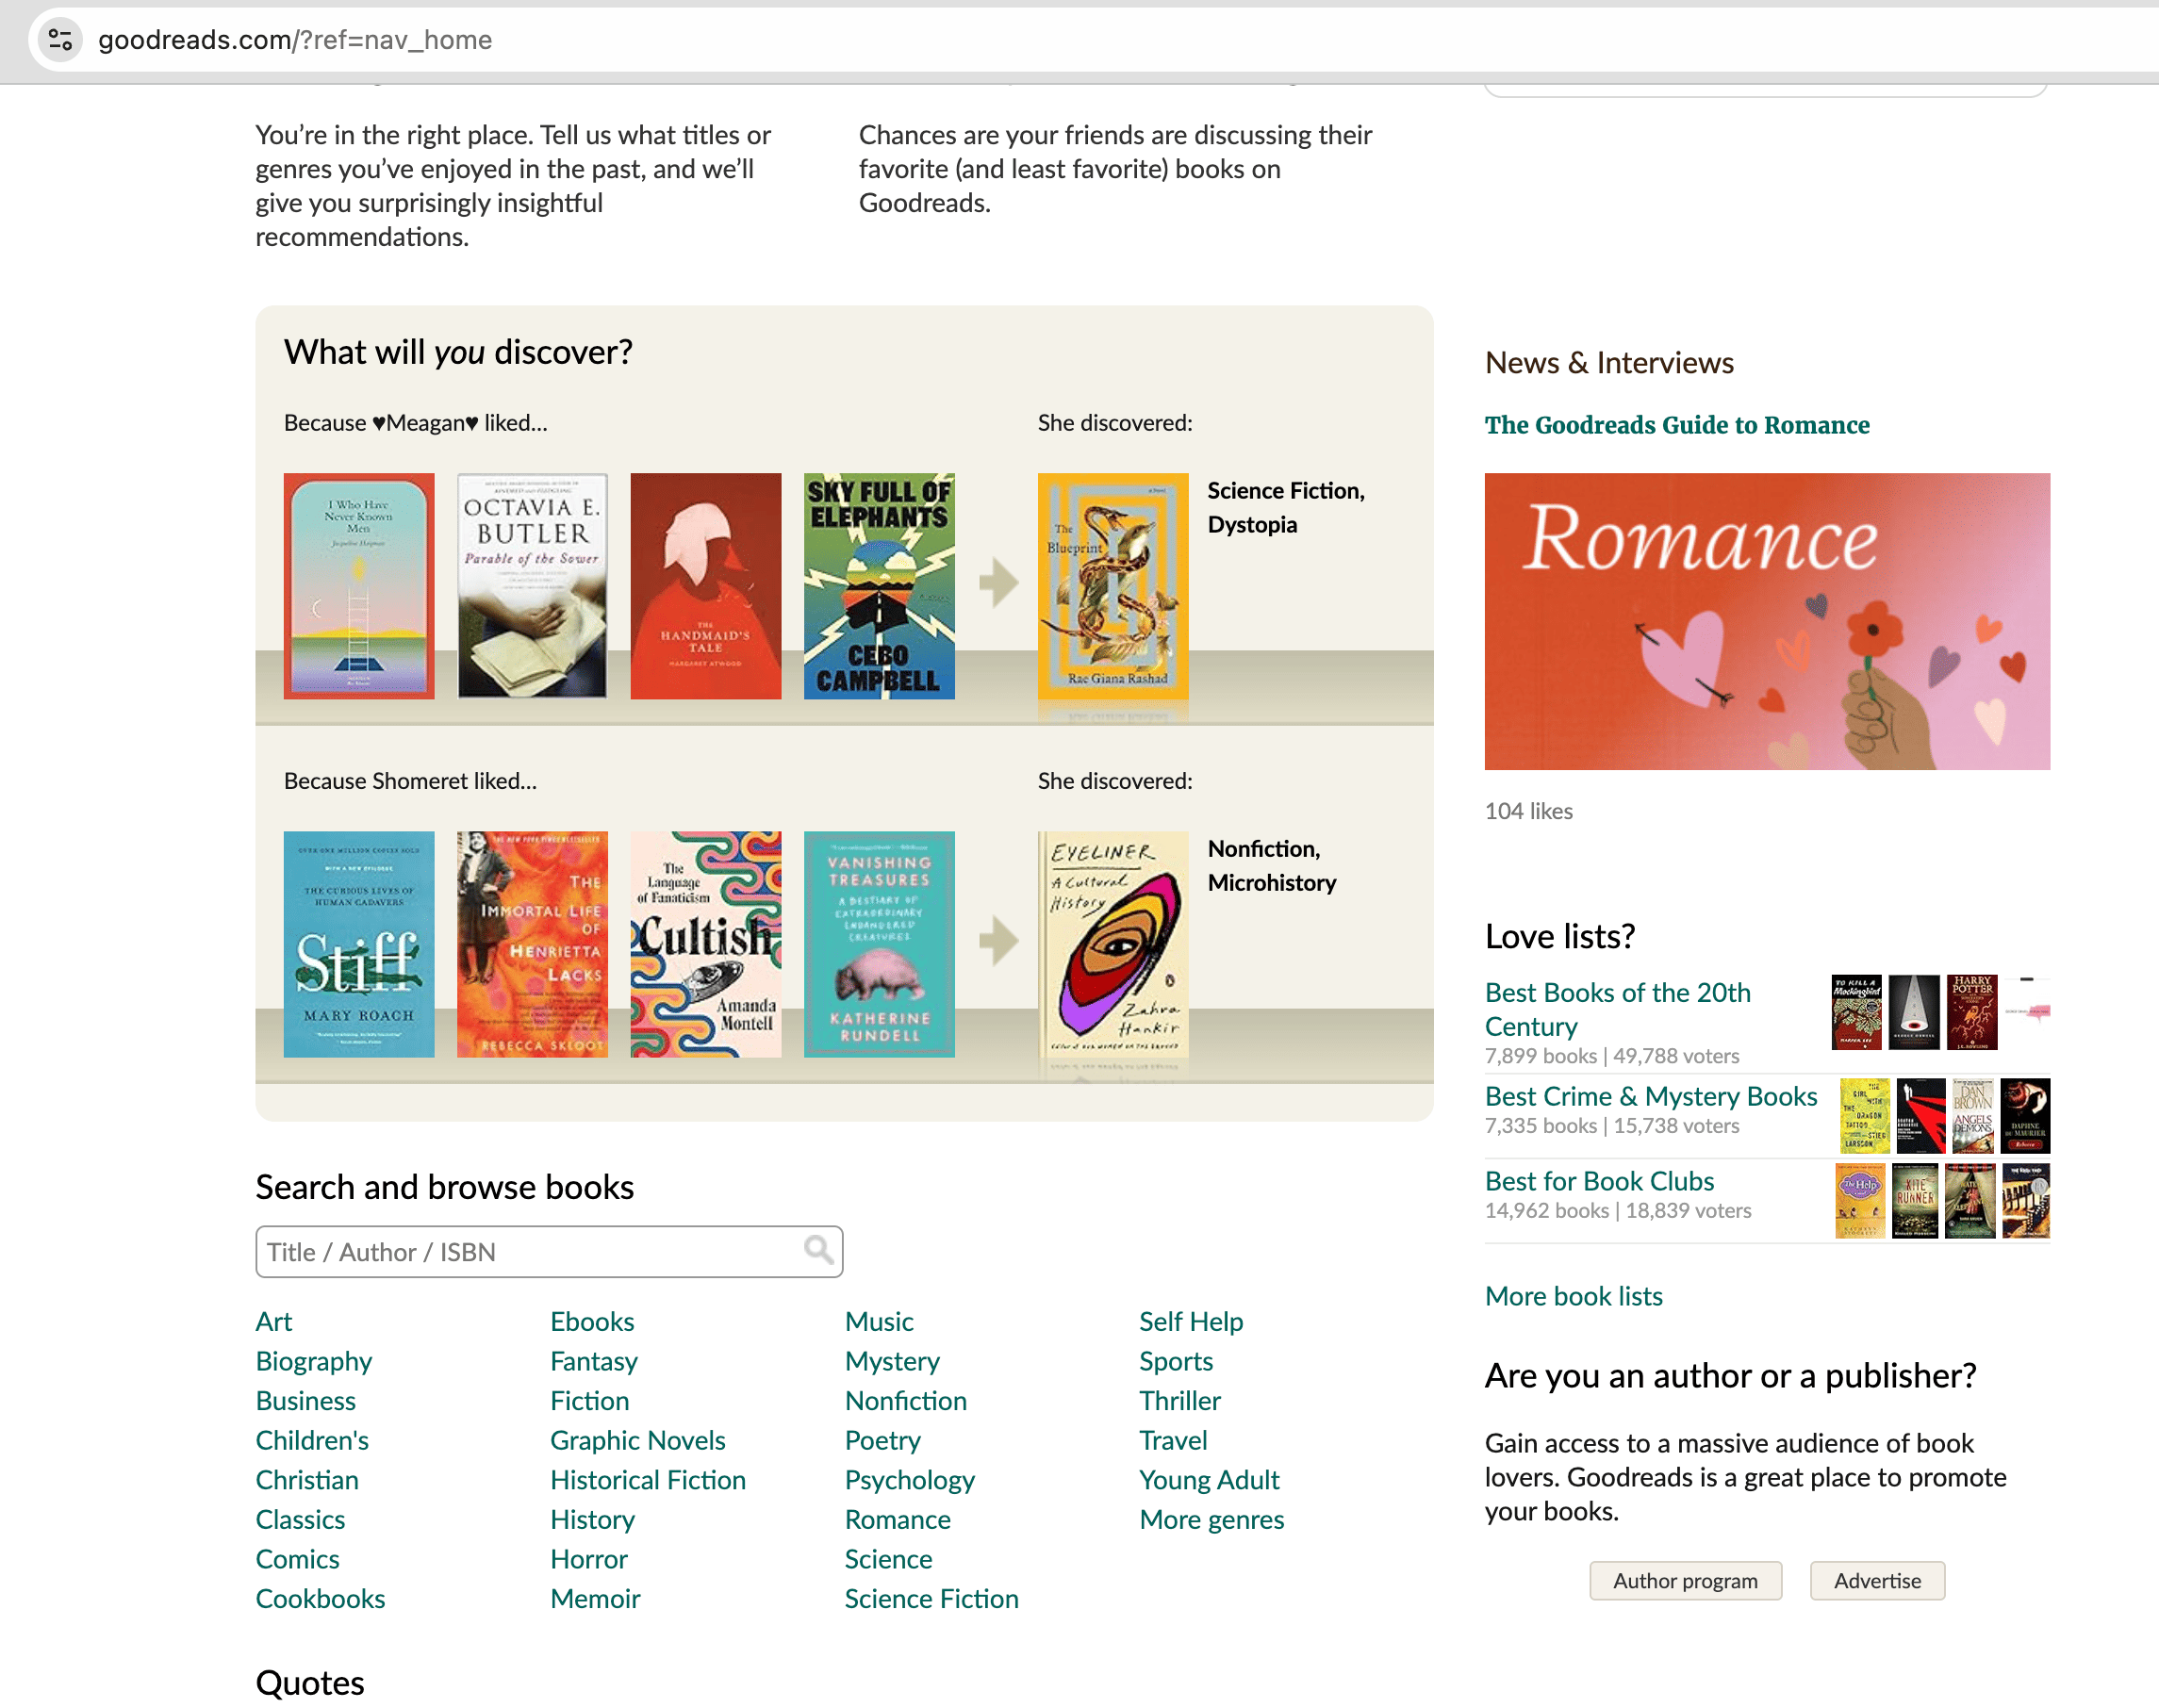This screenshot has height=1708, width=2159.
Task: Open the Eyeliner book cover
Action: 1112,944
